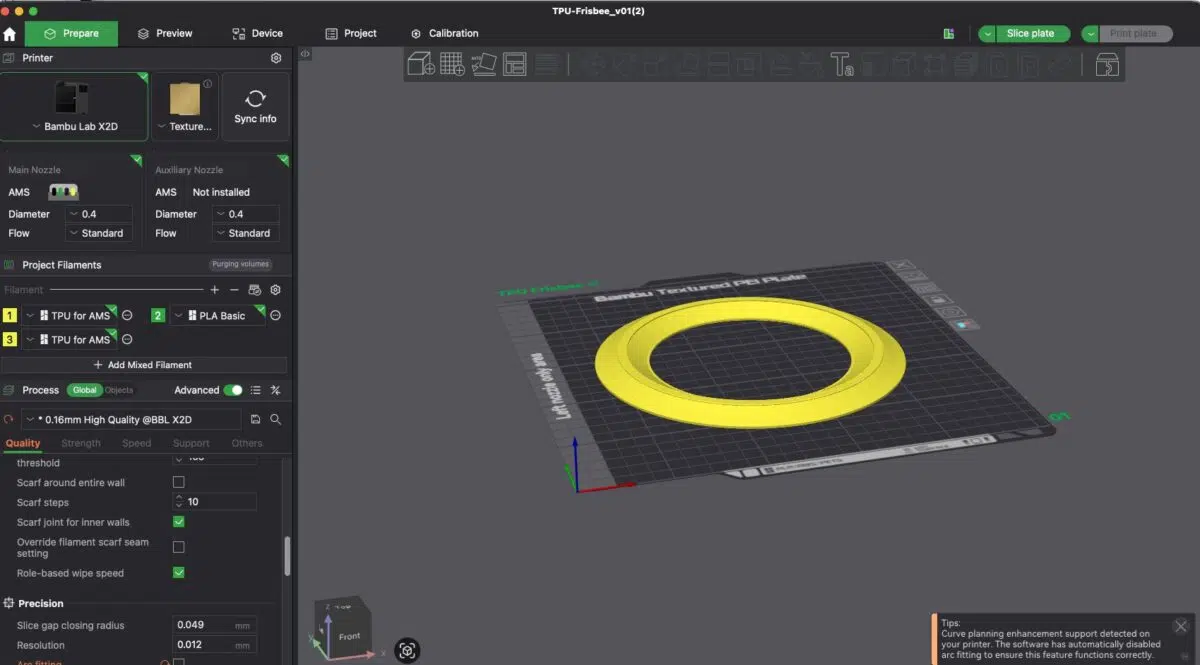Click the green icon left of Slice plate
The height and width of the screenshot is (665, 1200).
tap(949, 34)
